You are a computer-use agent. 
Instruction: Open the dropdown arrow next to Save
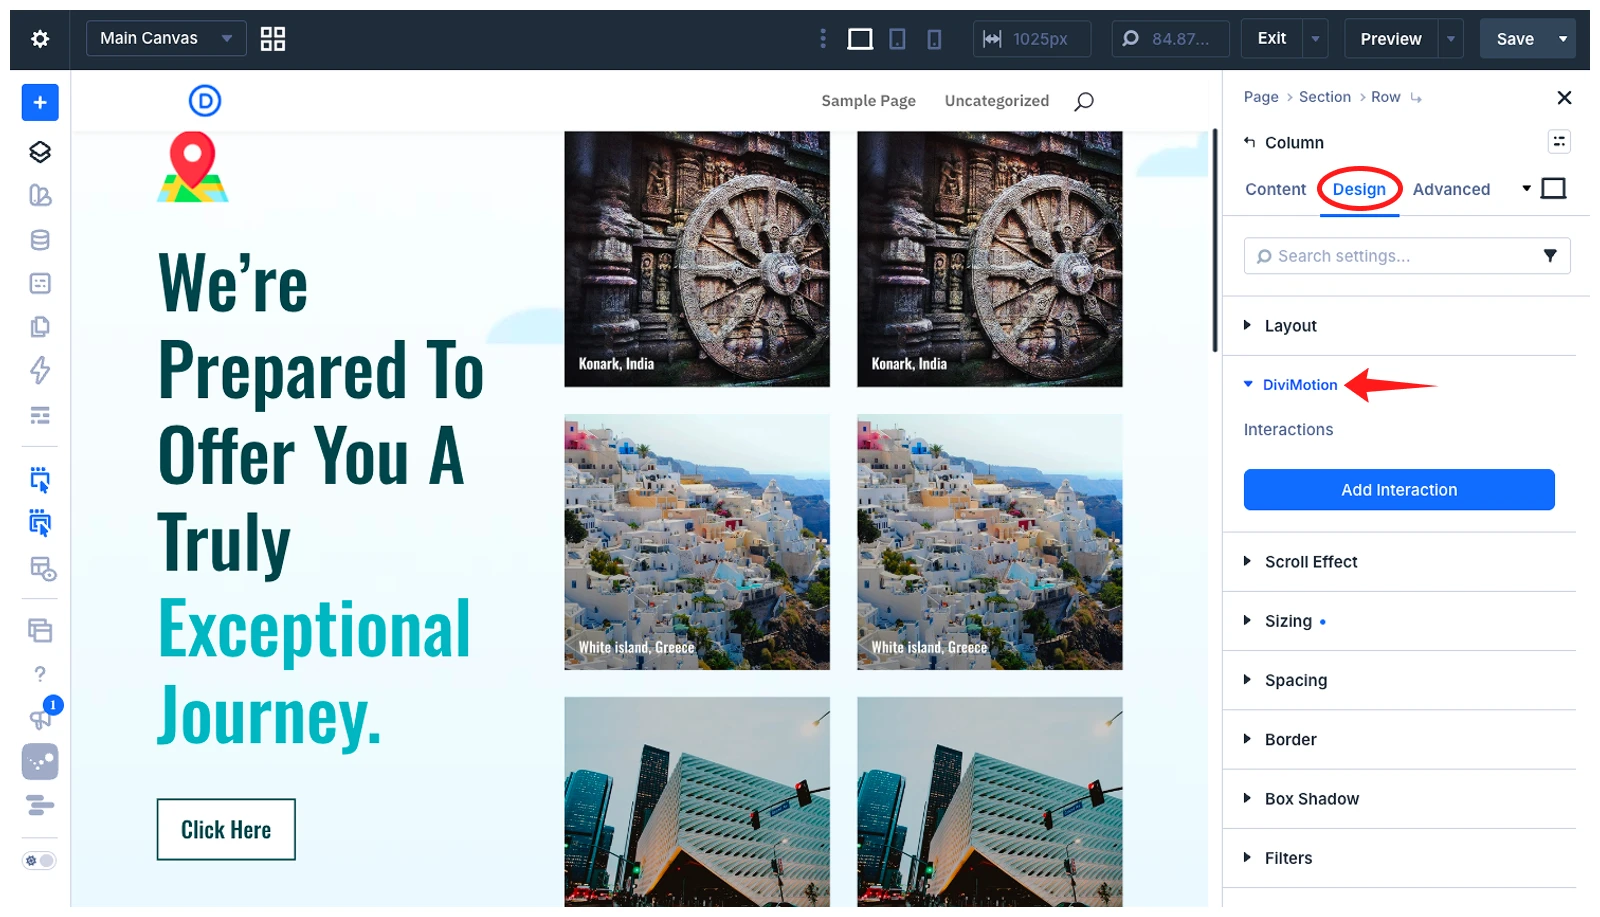(x=1563, y=39)
